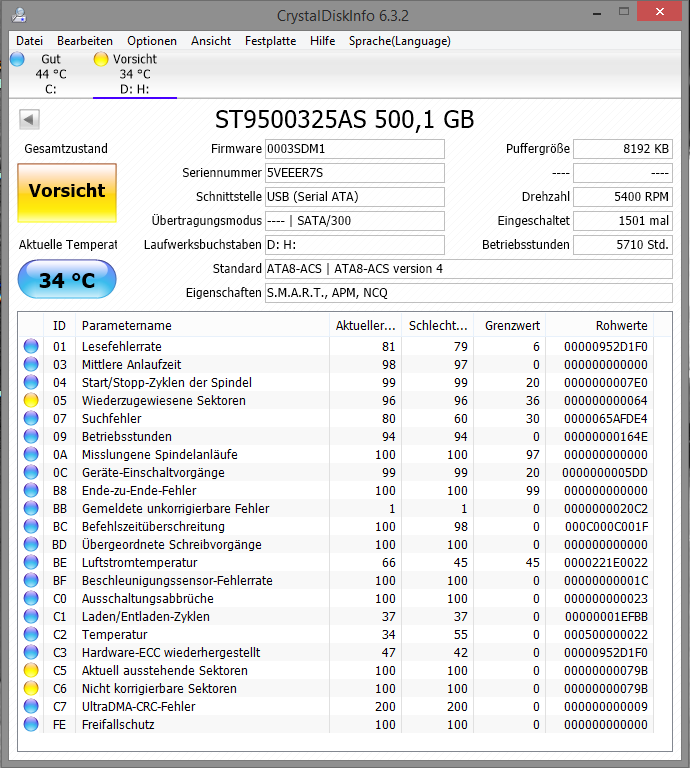Click blue status icon for UltraDMA-CRC-Fehler

31,706
